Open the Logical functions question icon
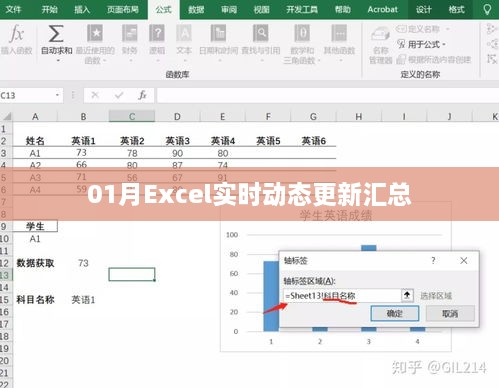This screenshot has height=388, width=499. click(x=157, y=33)
